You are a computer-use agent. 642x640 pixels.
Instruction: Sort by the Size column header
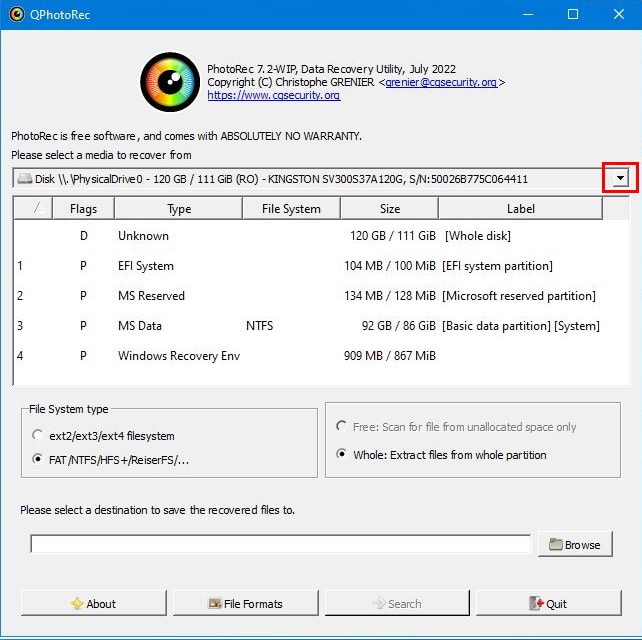point(389,208)
